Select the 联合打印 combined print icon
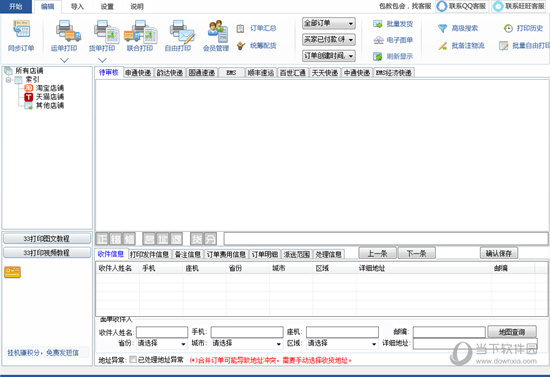The height and width of the screenshot is (377, 550). 140,31
